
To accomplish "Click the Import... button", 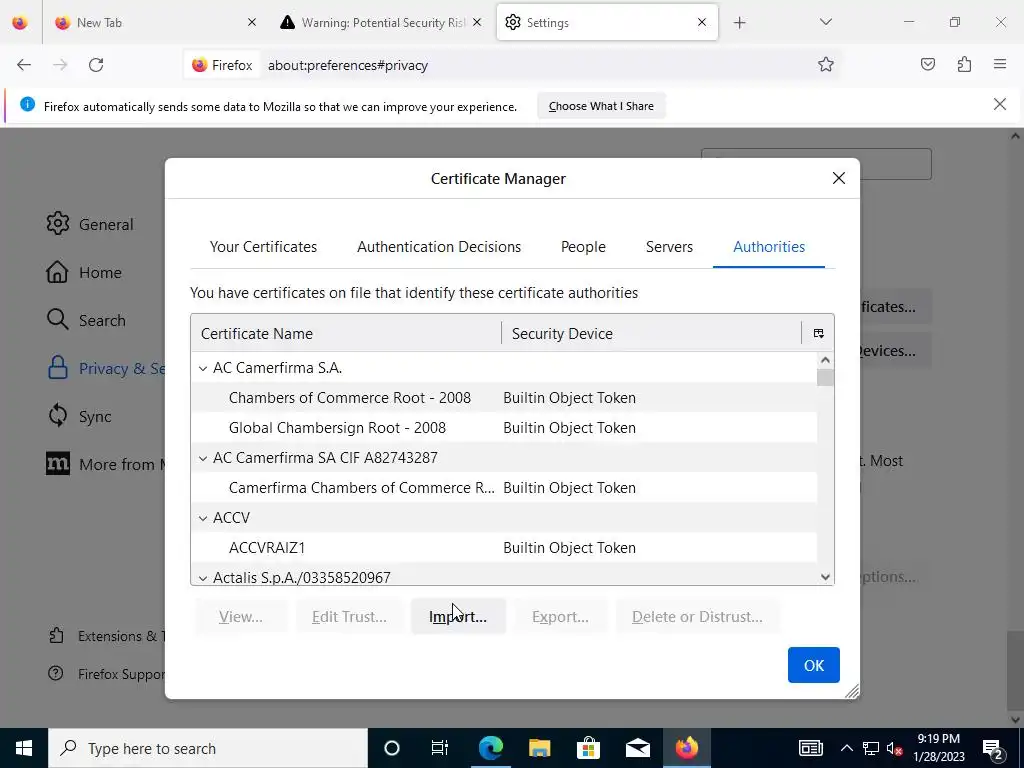I will point(458,616).
